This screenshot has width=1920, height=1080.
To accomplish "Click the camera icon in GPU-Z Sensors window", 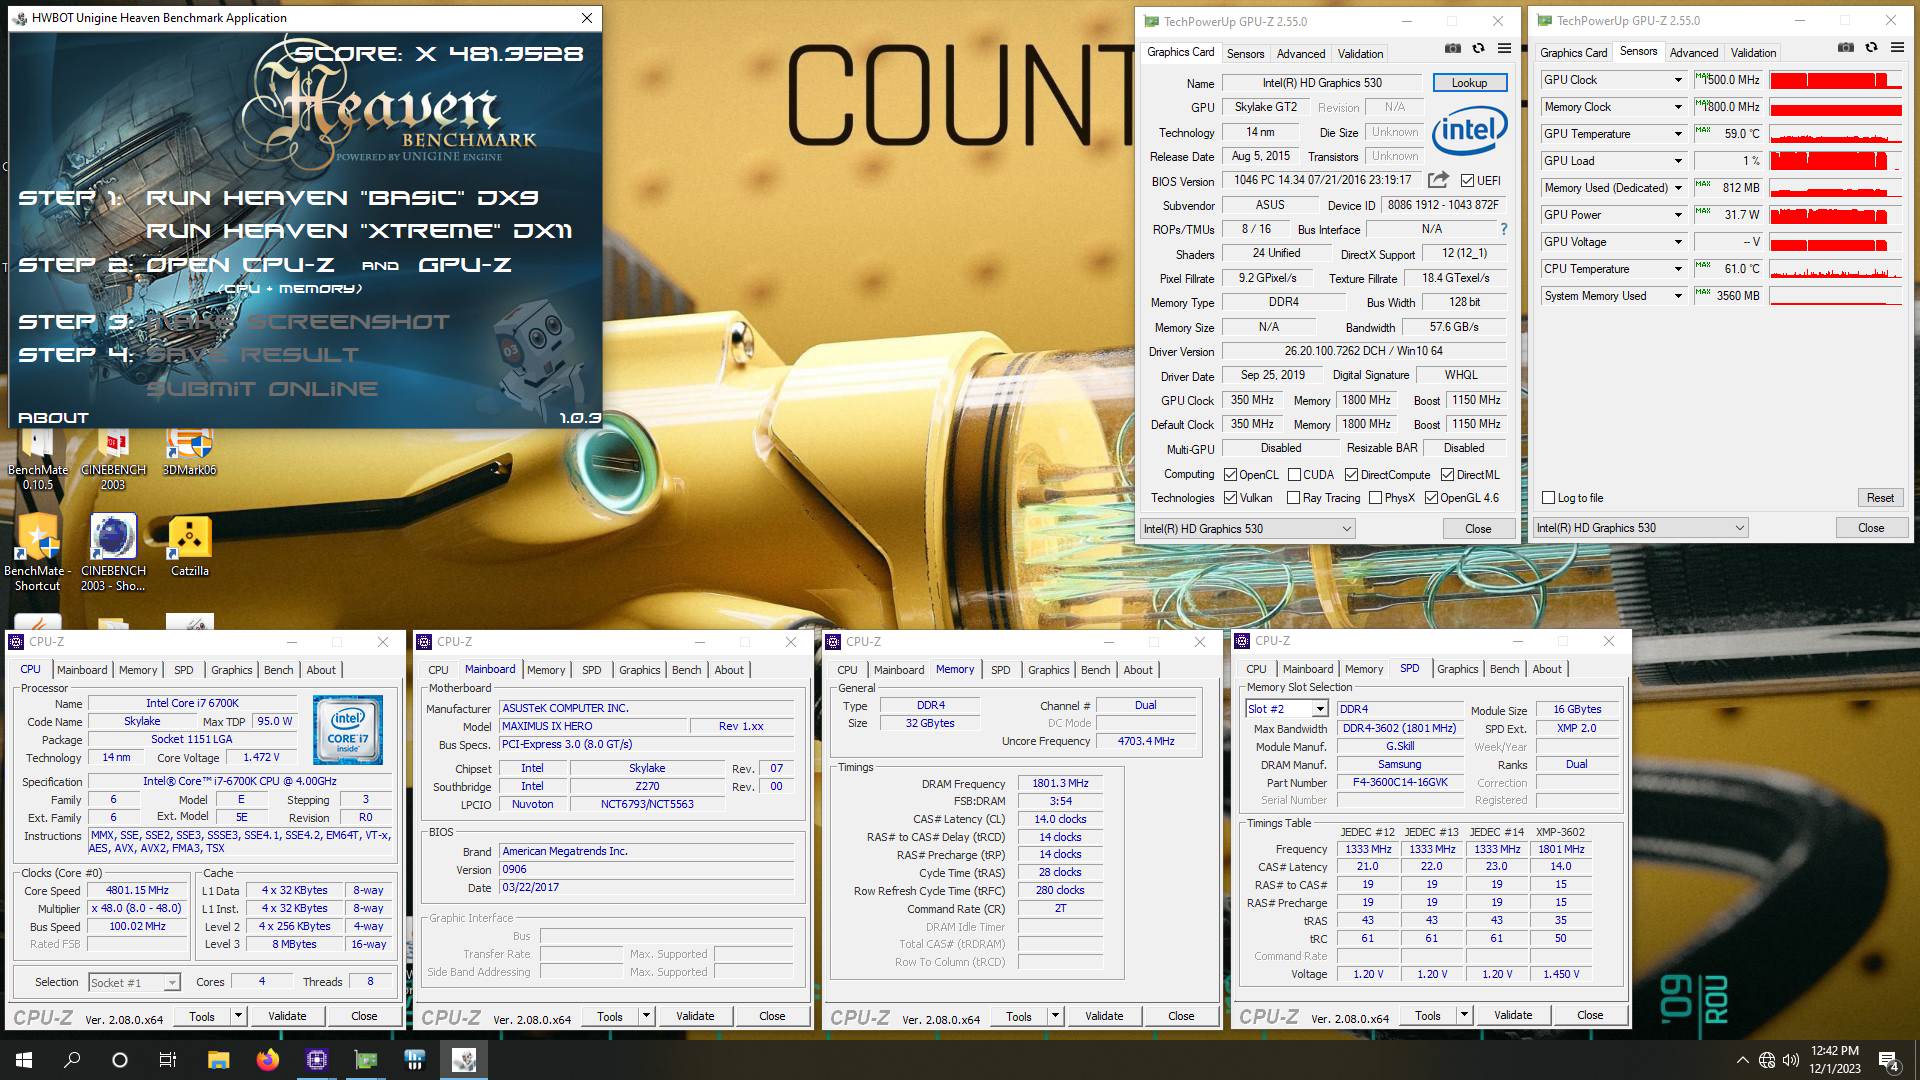I will click(x=1845, y=47).
